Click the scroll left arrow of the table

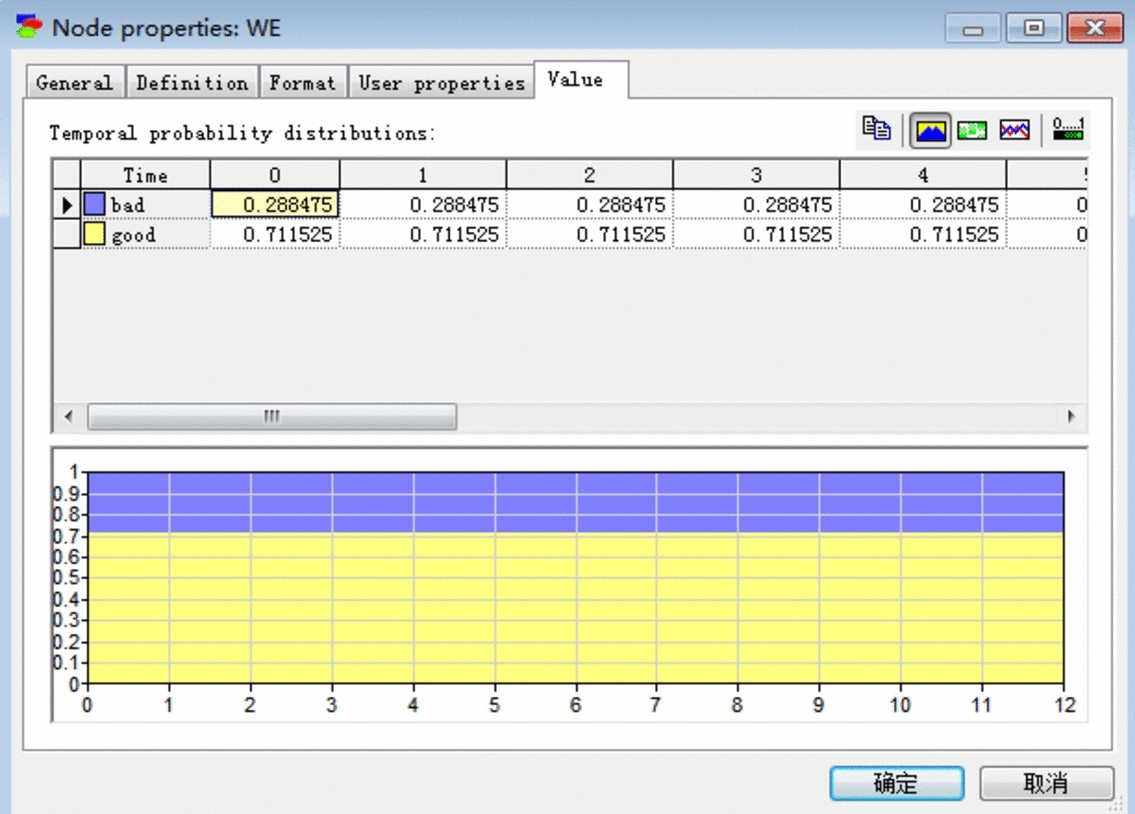tap(68, 417)
